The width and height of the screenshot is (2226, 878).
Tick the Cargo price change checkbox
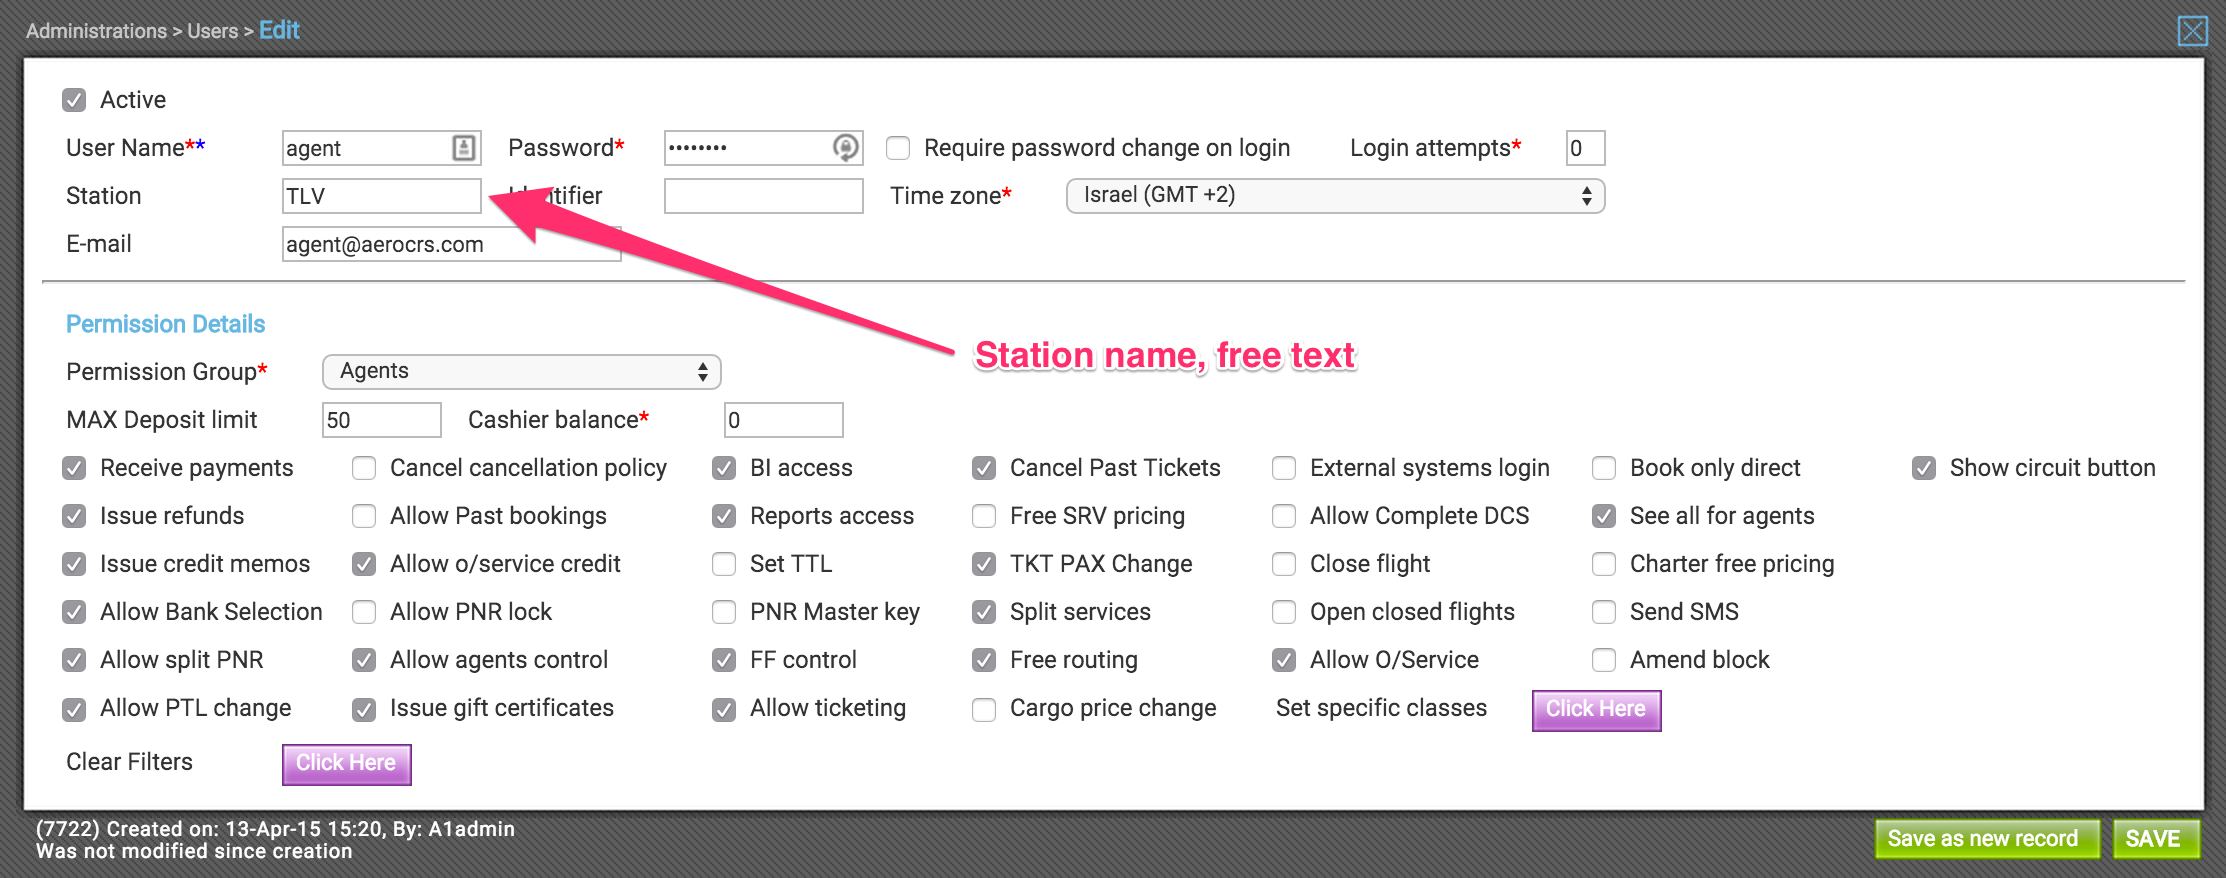coord(984,709)
